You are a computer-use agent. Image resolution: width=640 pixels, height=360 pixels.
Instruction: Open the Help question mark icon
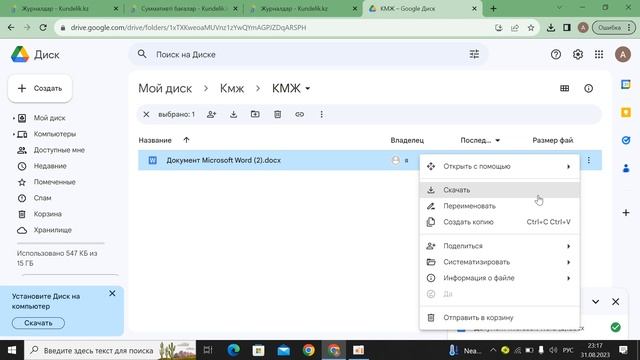tap(556, 54)
